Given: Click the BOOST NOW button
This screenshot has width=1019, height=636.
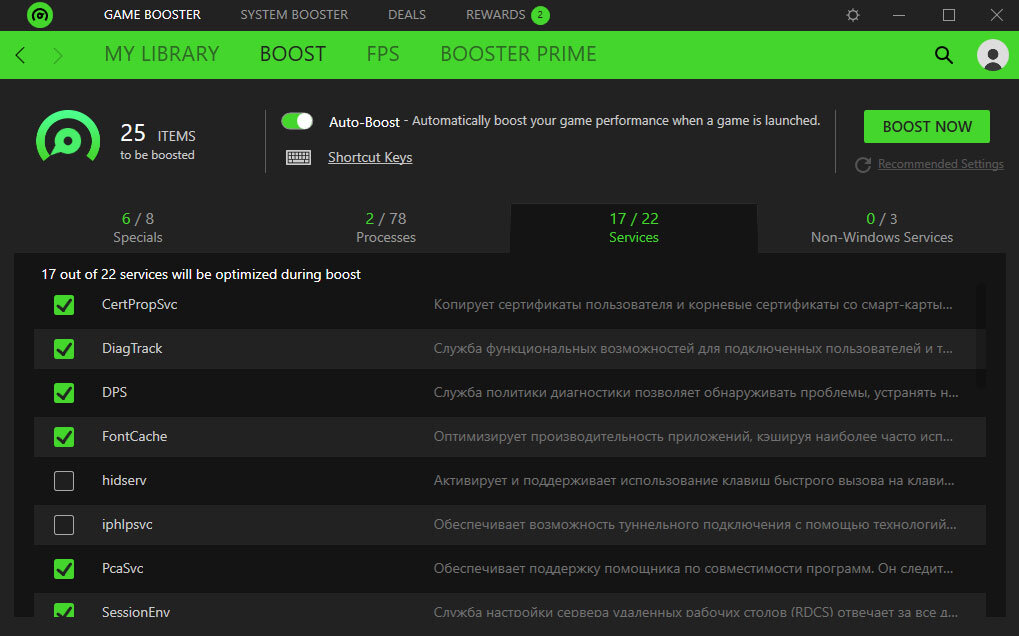Looking at the screenshot, I should pos(927,127).
